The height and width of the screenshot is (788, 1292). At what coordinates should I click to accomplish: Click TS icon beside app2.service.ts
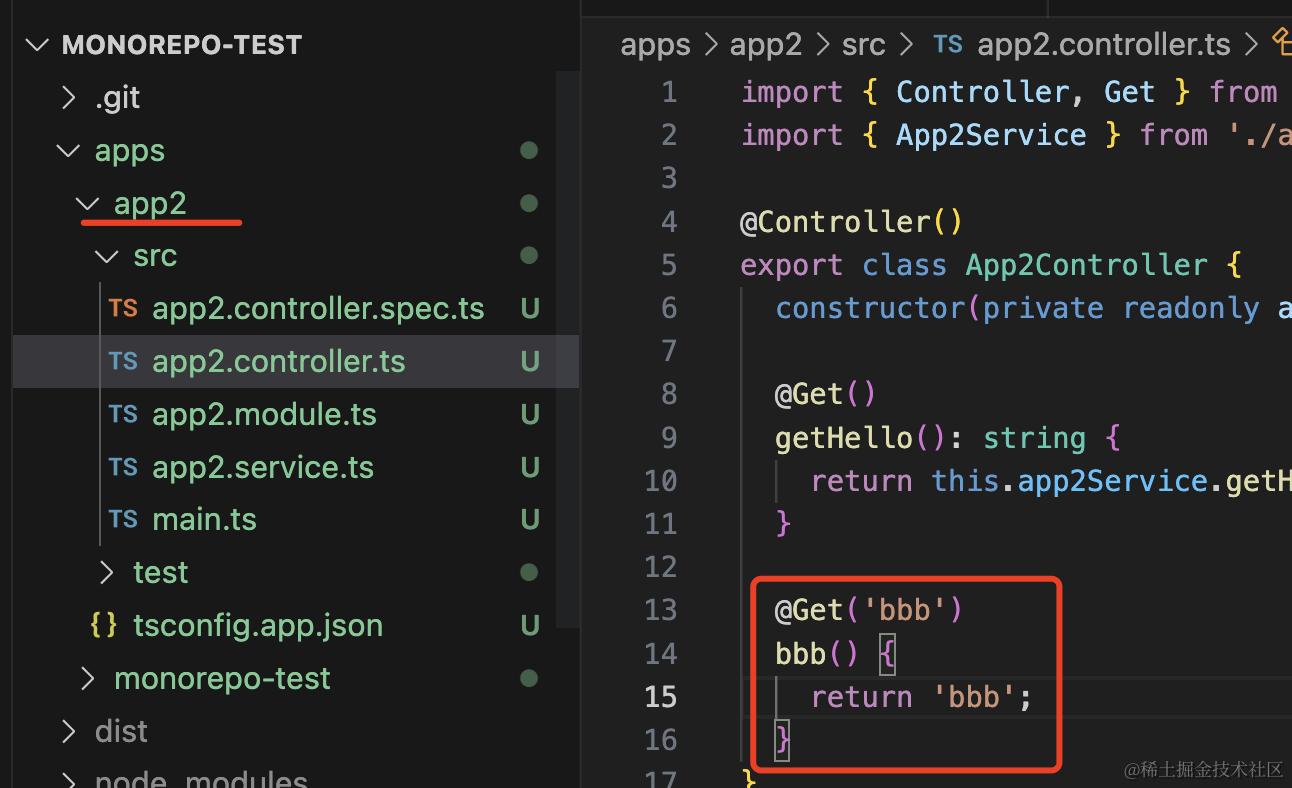click(123, 467)
